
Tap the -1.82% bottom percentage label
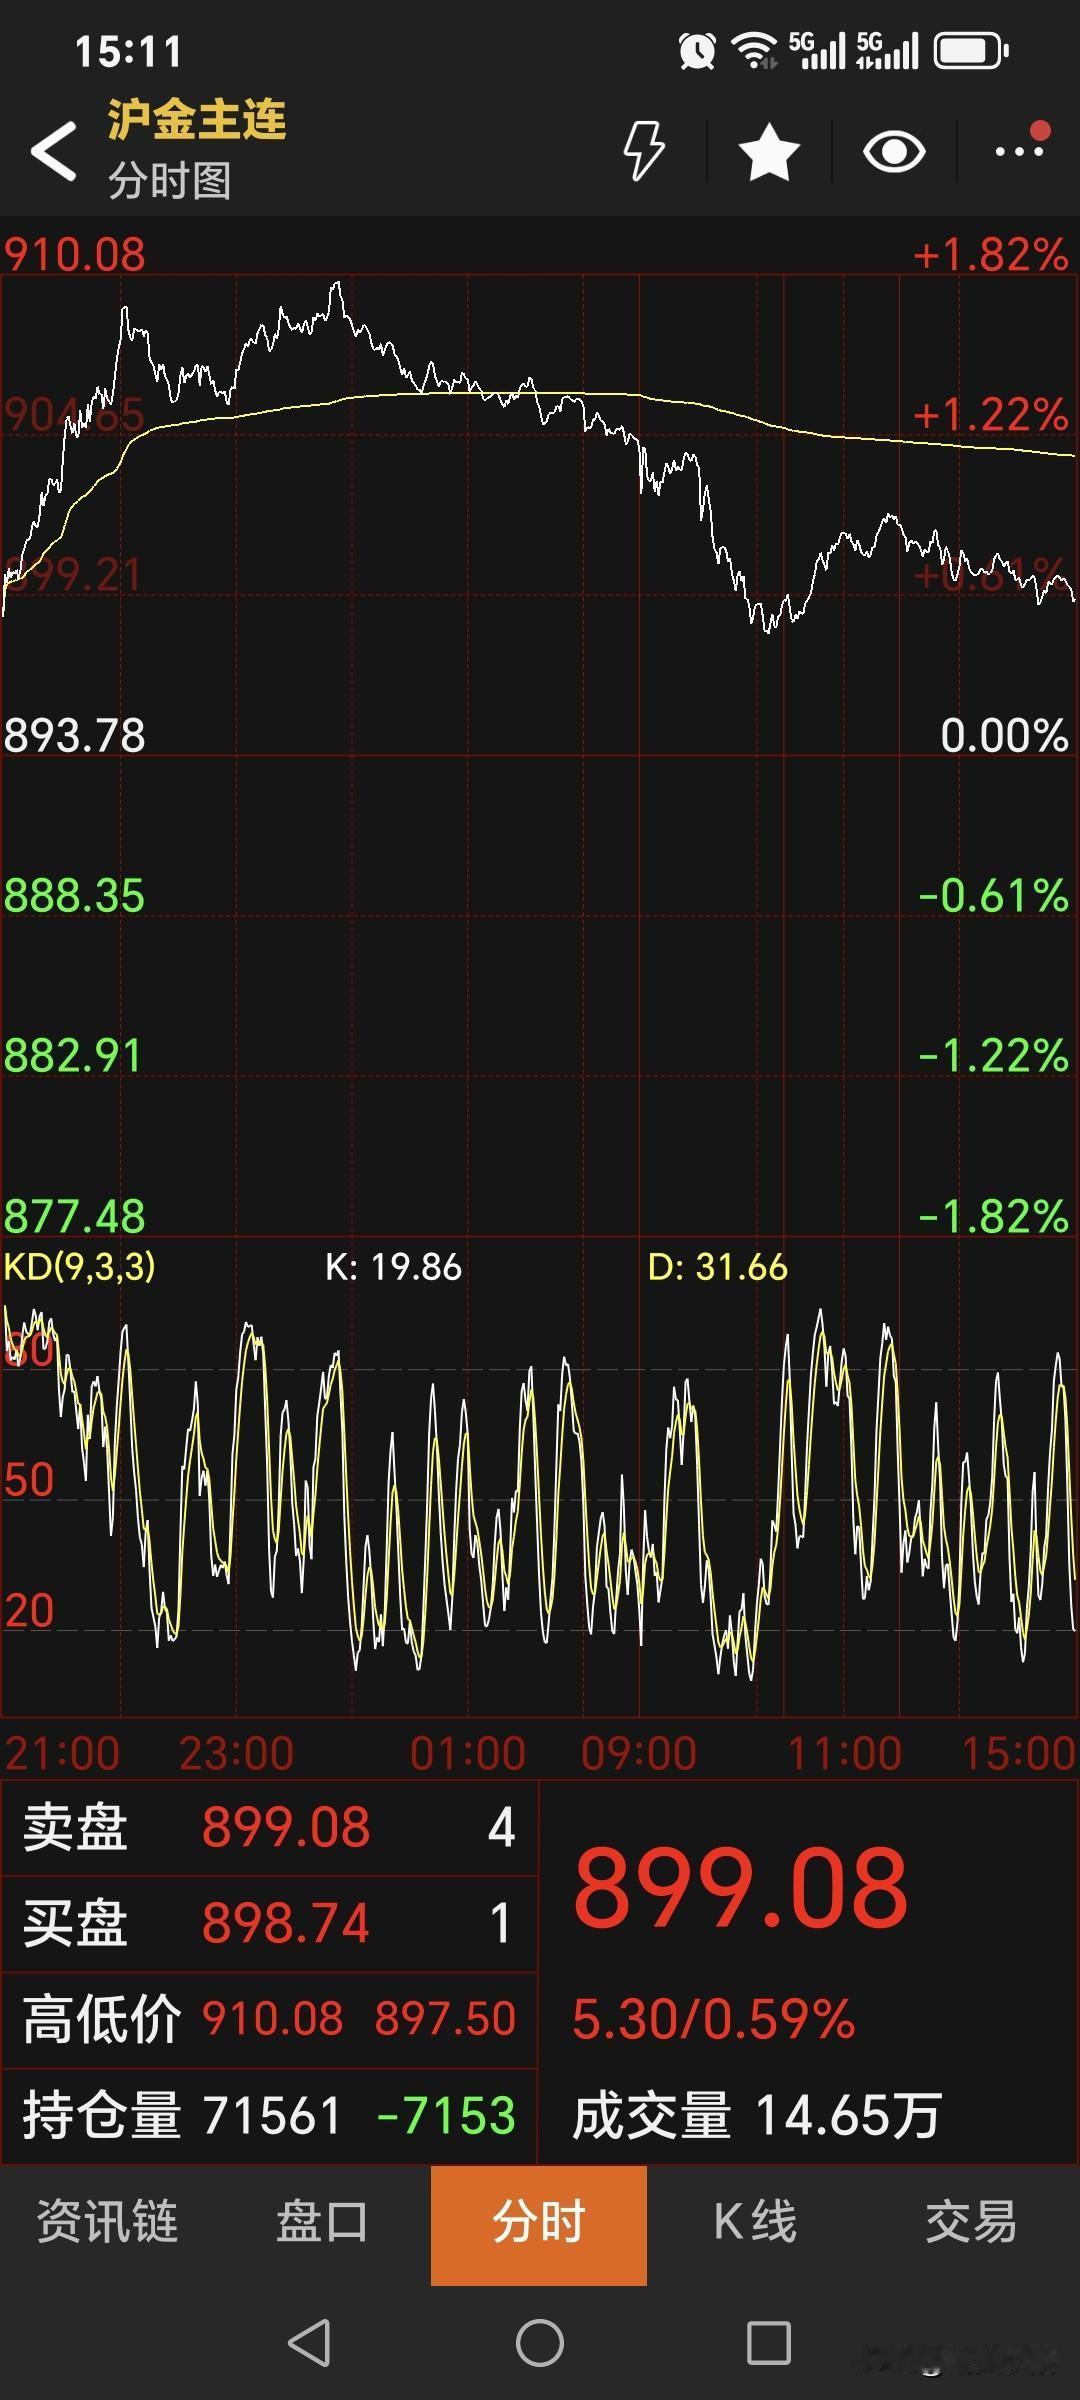click(994, 1216)
